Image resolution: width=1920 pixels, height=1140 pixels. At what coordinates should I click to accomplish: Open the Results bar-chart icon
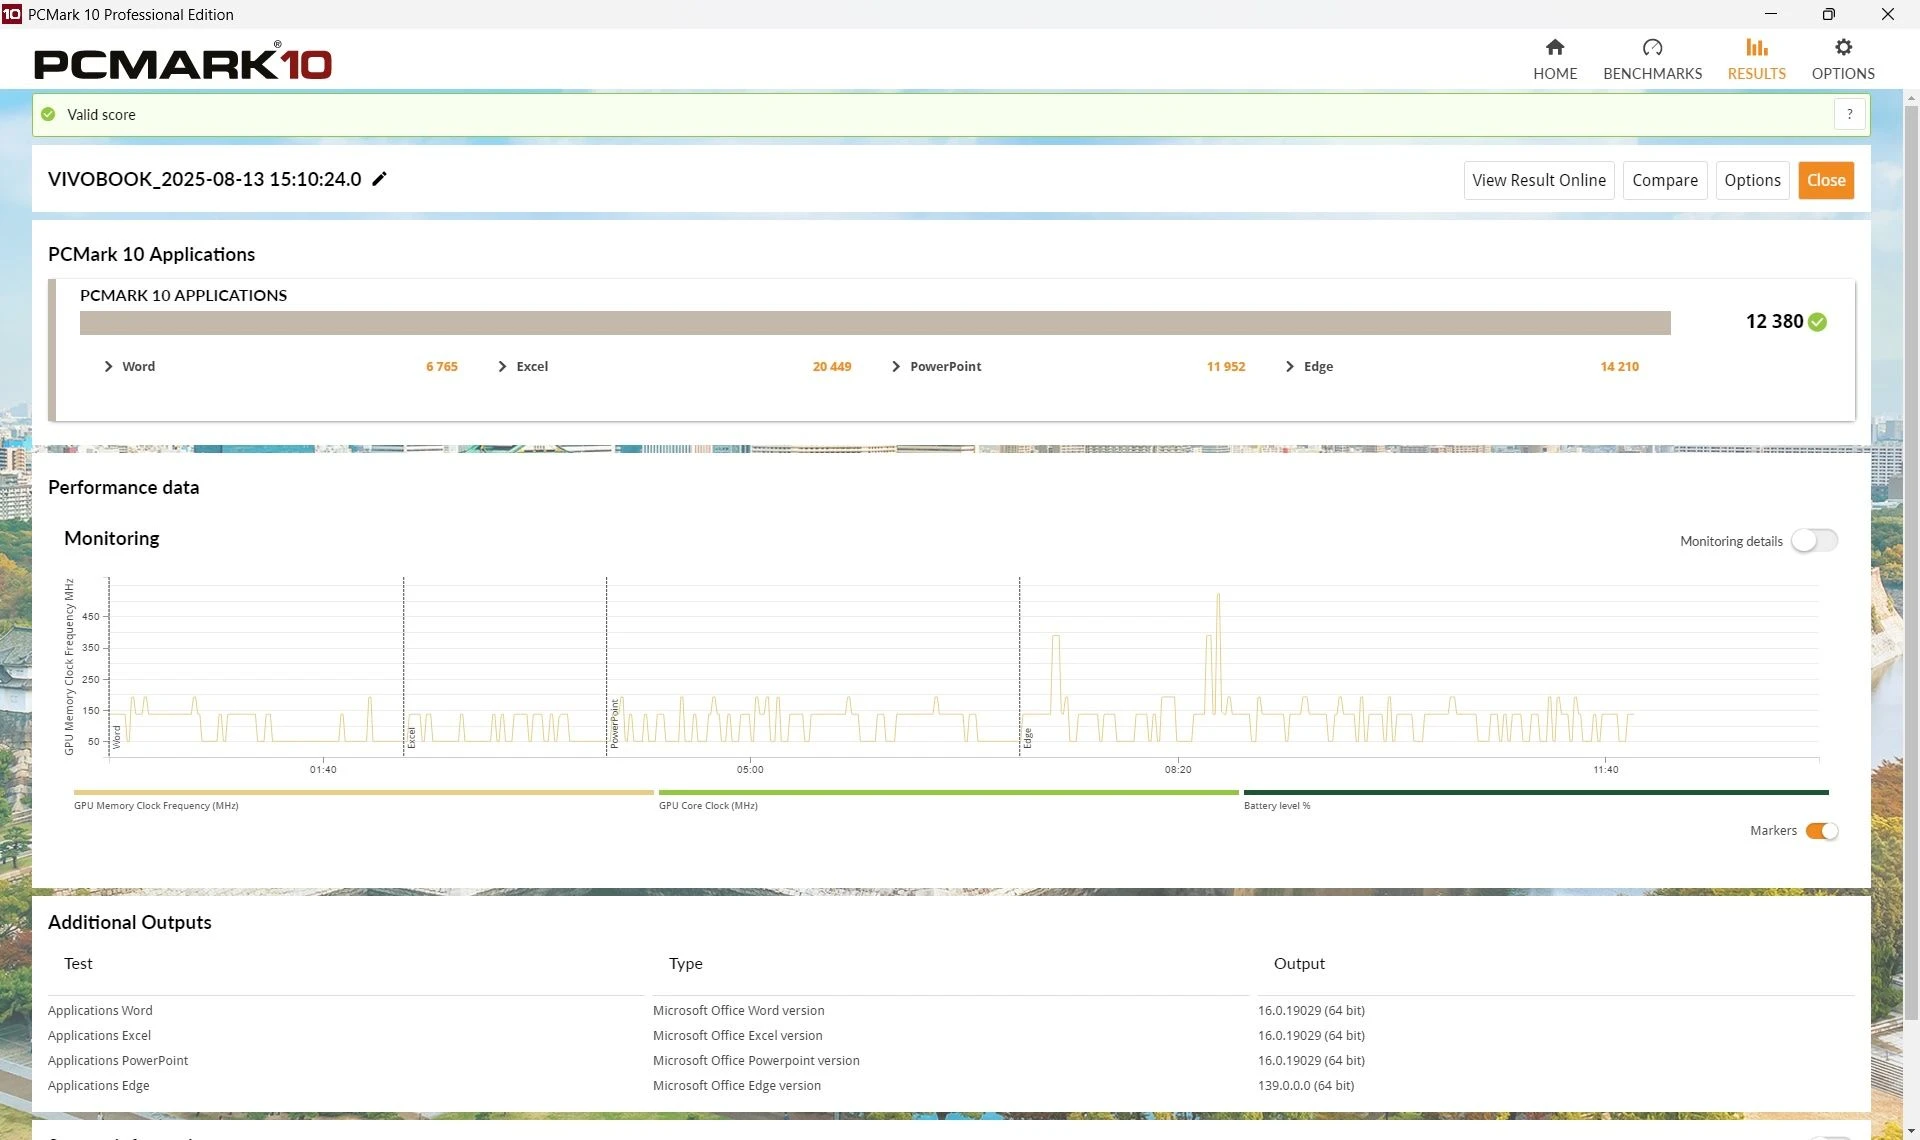click(1756, 47)
